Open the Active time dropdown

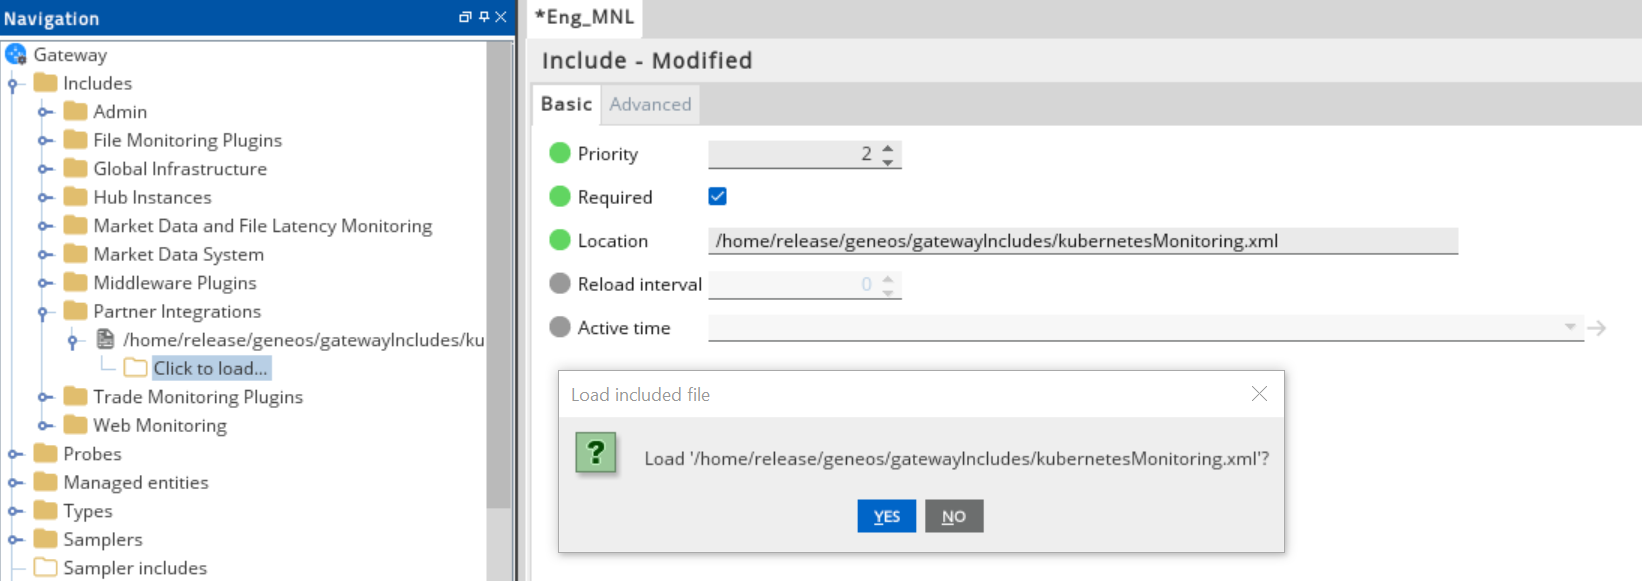[1570, 327]
